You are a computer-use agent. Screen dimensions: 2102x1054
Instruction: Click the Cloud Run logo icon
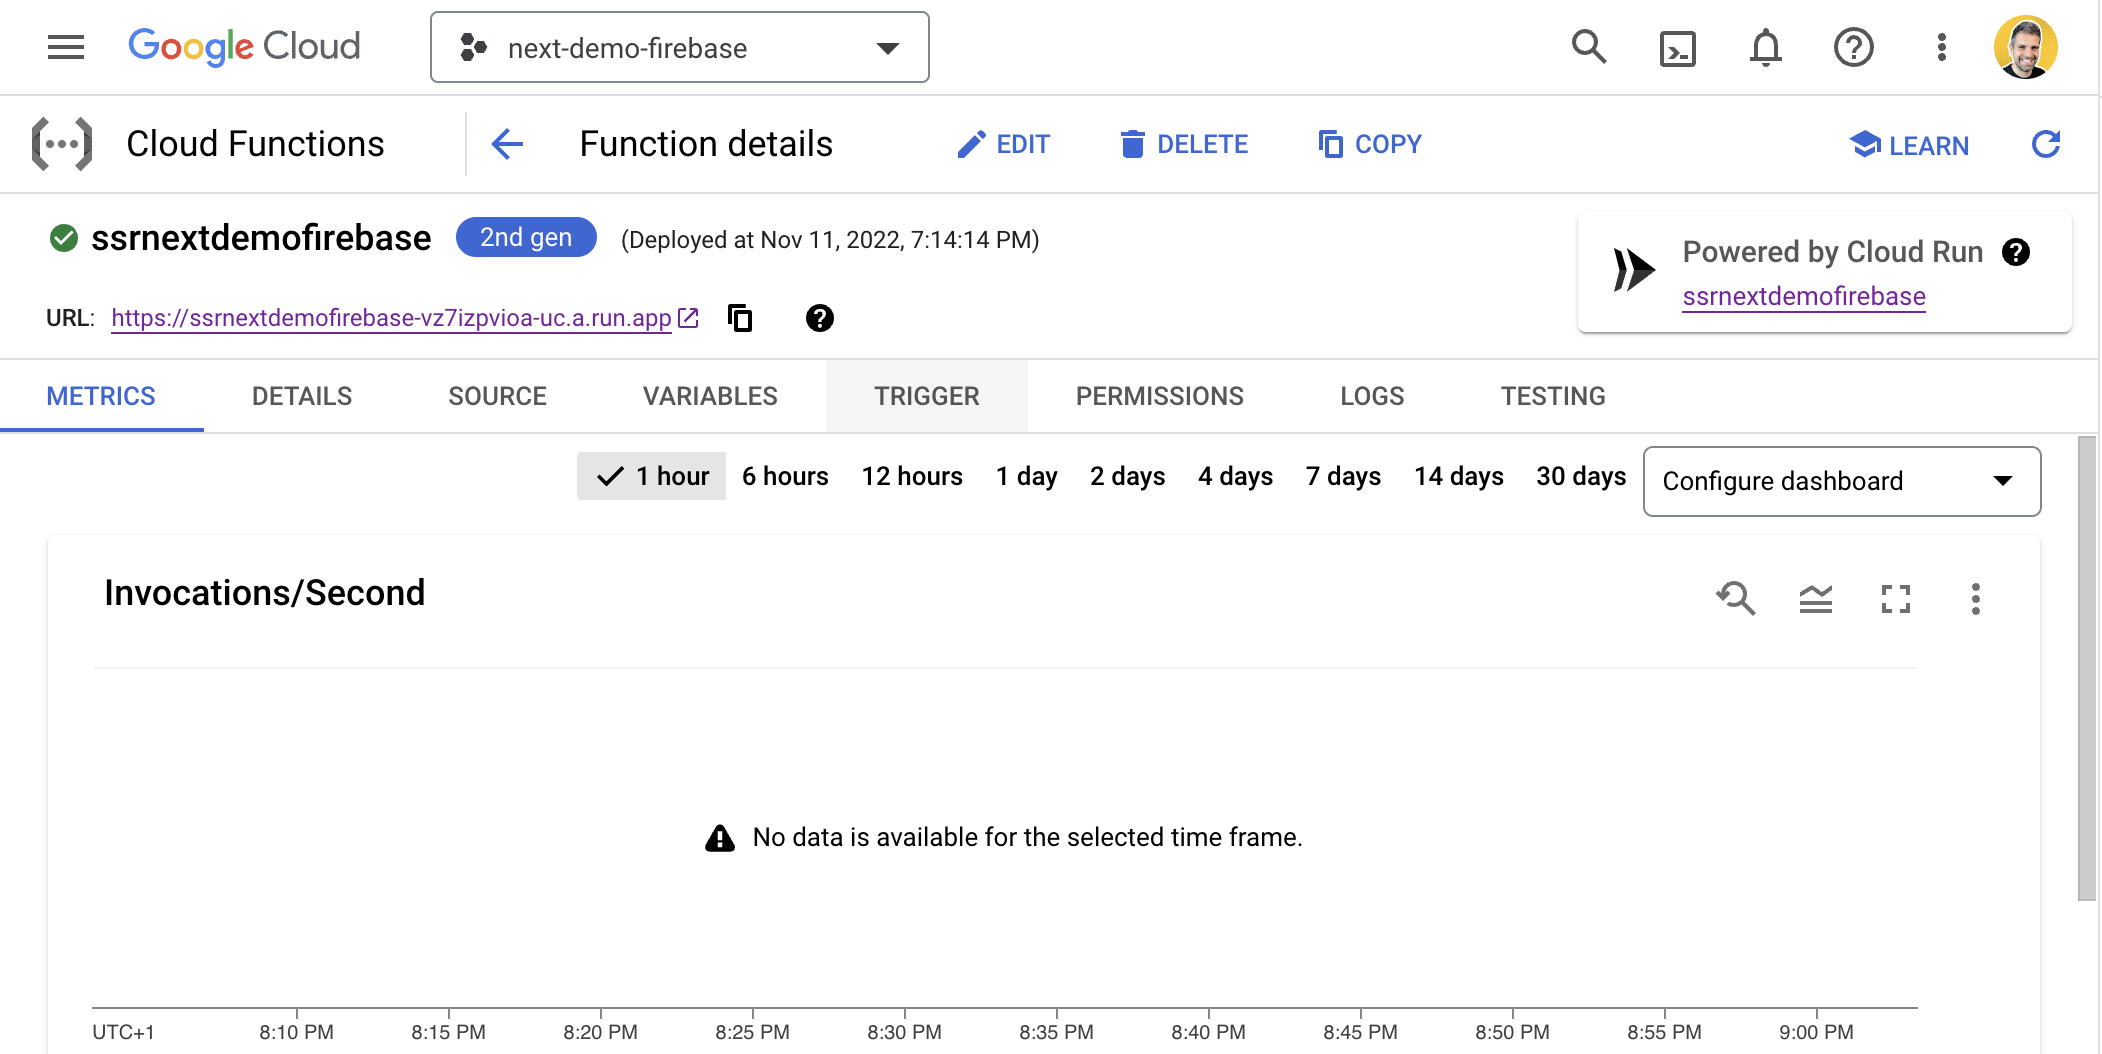click(x=1633, y=270)
